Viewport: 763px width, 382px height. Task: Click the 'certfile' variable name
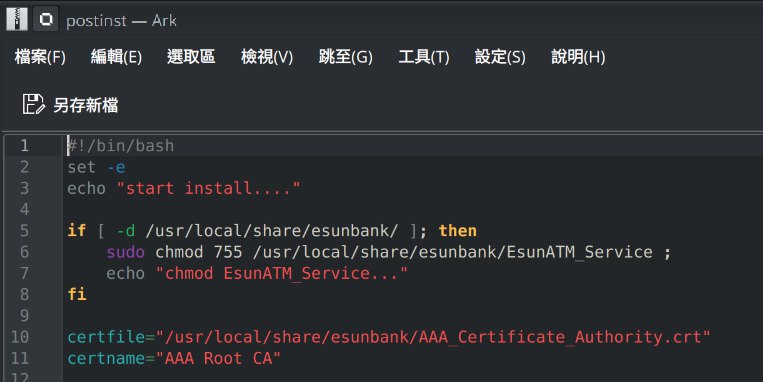106,337
